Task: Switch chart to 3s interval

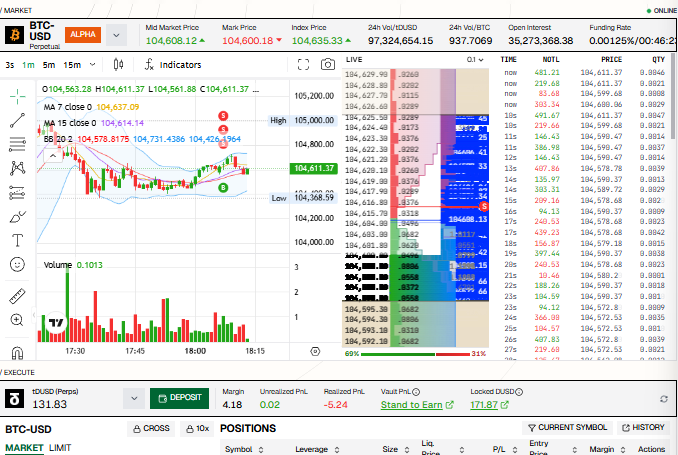Action: point(10,65)
